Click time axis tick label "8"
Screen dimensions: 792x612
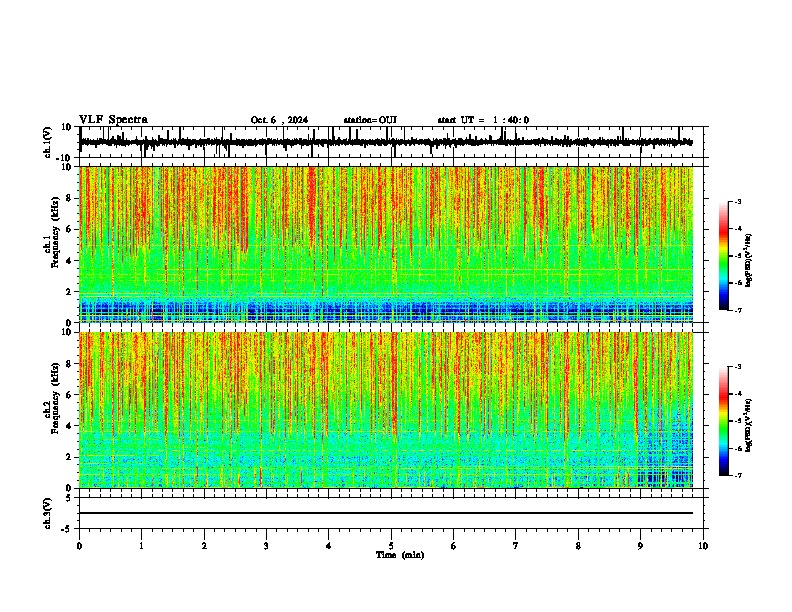click(x=578, y=546)
